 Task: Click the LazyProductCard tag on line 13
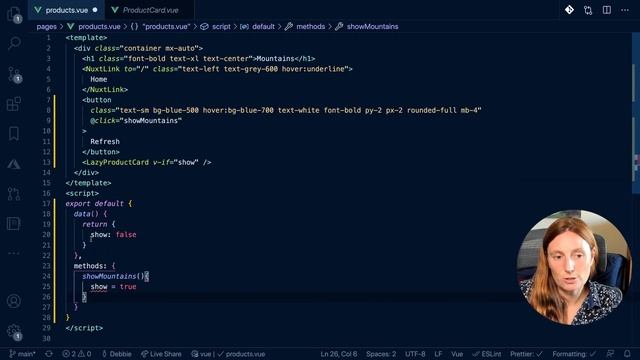pyautogui.click(x=118, y=162)
